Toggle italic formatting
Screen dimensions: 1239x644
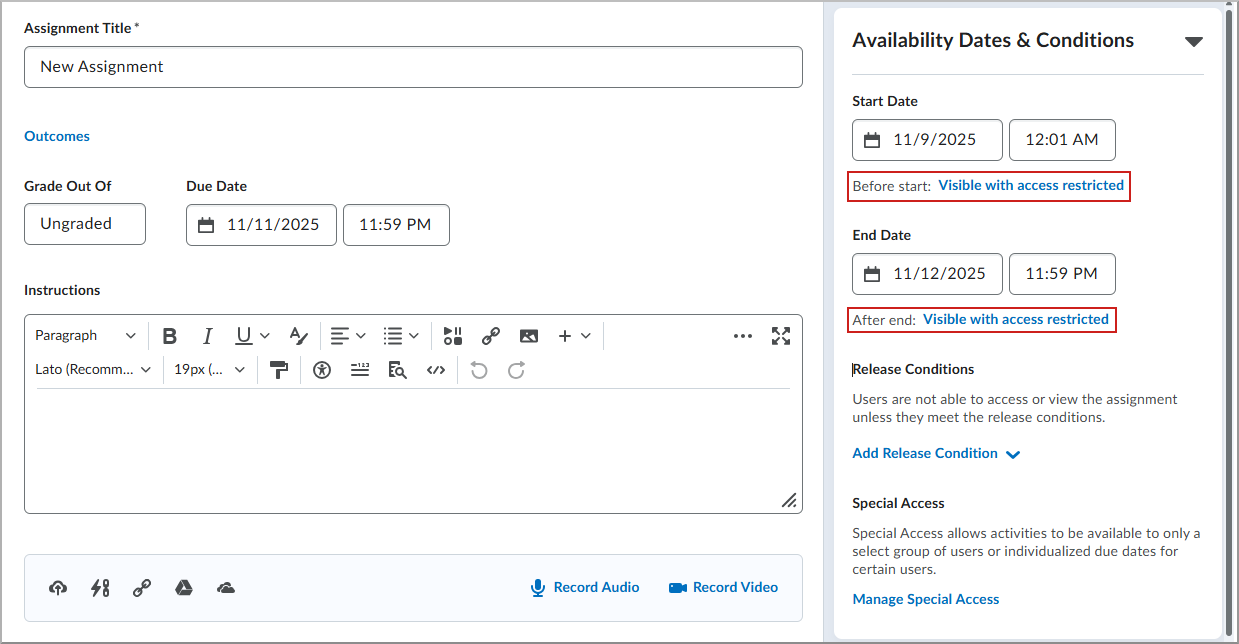(207, 335)
